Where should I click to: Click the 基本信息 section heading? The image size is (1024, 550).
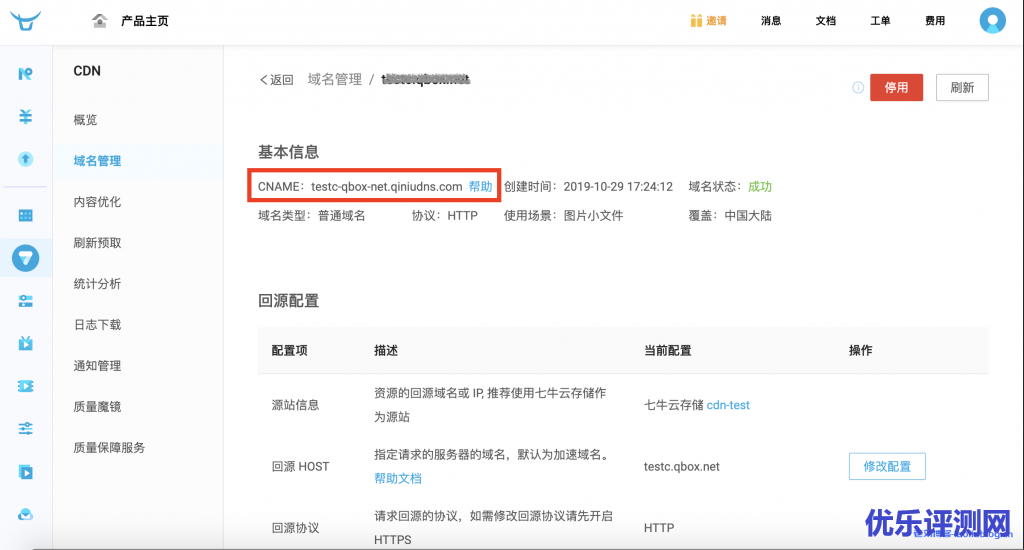[x=289, y=152]
